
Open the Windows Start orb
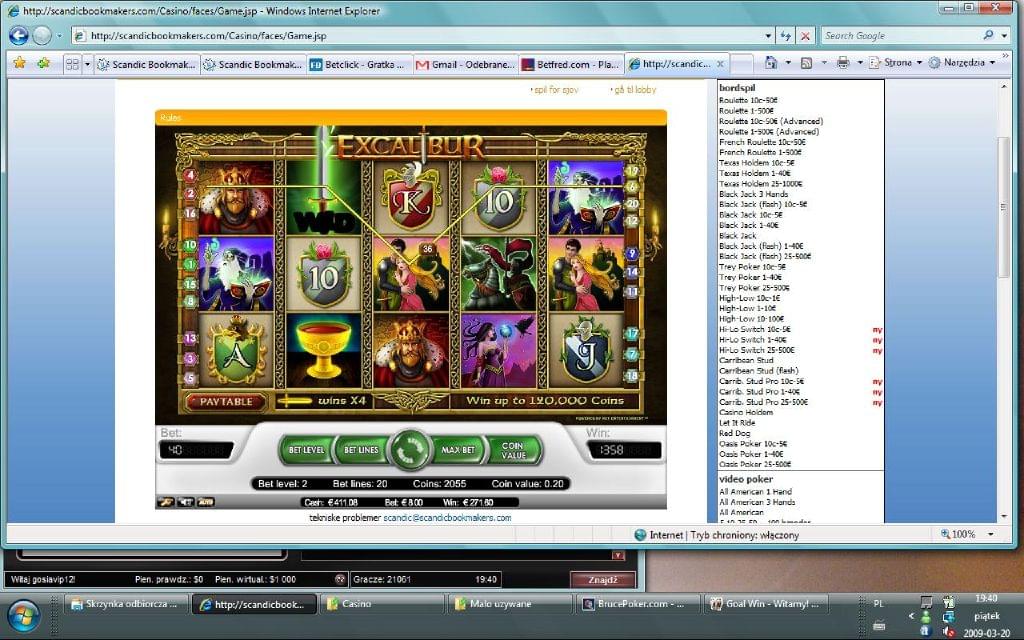[x=24, y=615]
